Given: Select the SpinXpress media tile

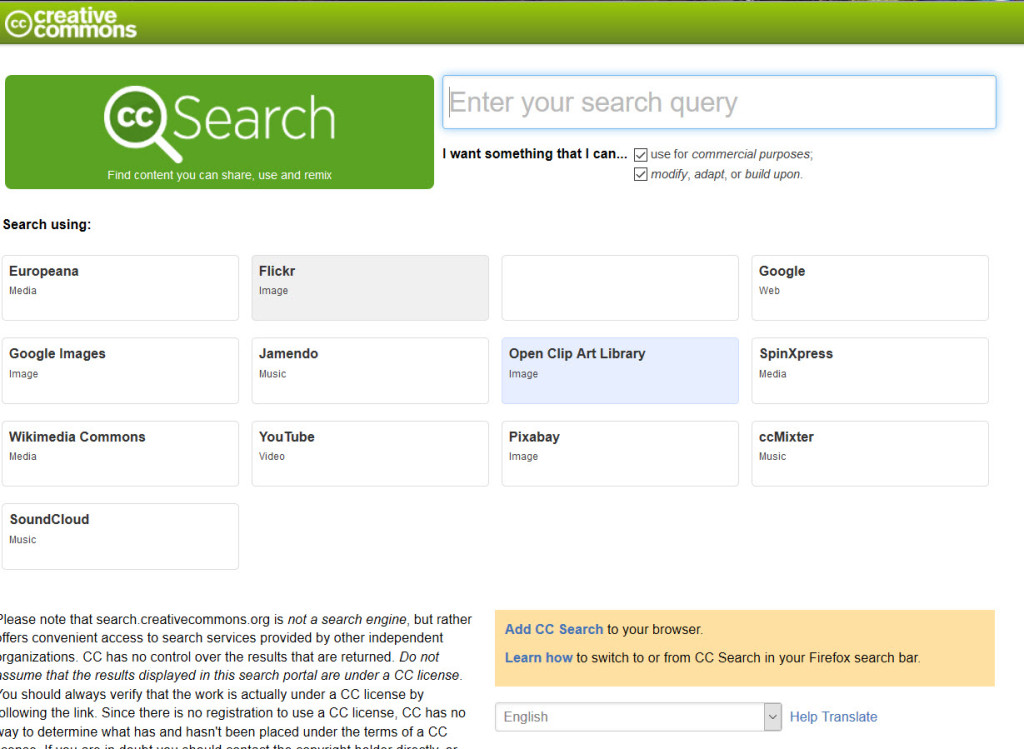Looking at the screenshot, I should pyautogui.click(x=870, y=370).
